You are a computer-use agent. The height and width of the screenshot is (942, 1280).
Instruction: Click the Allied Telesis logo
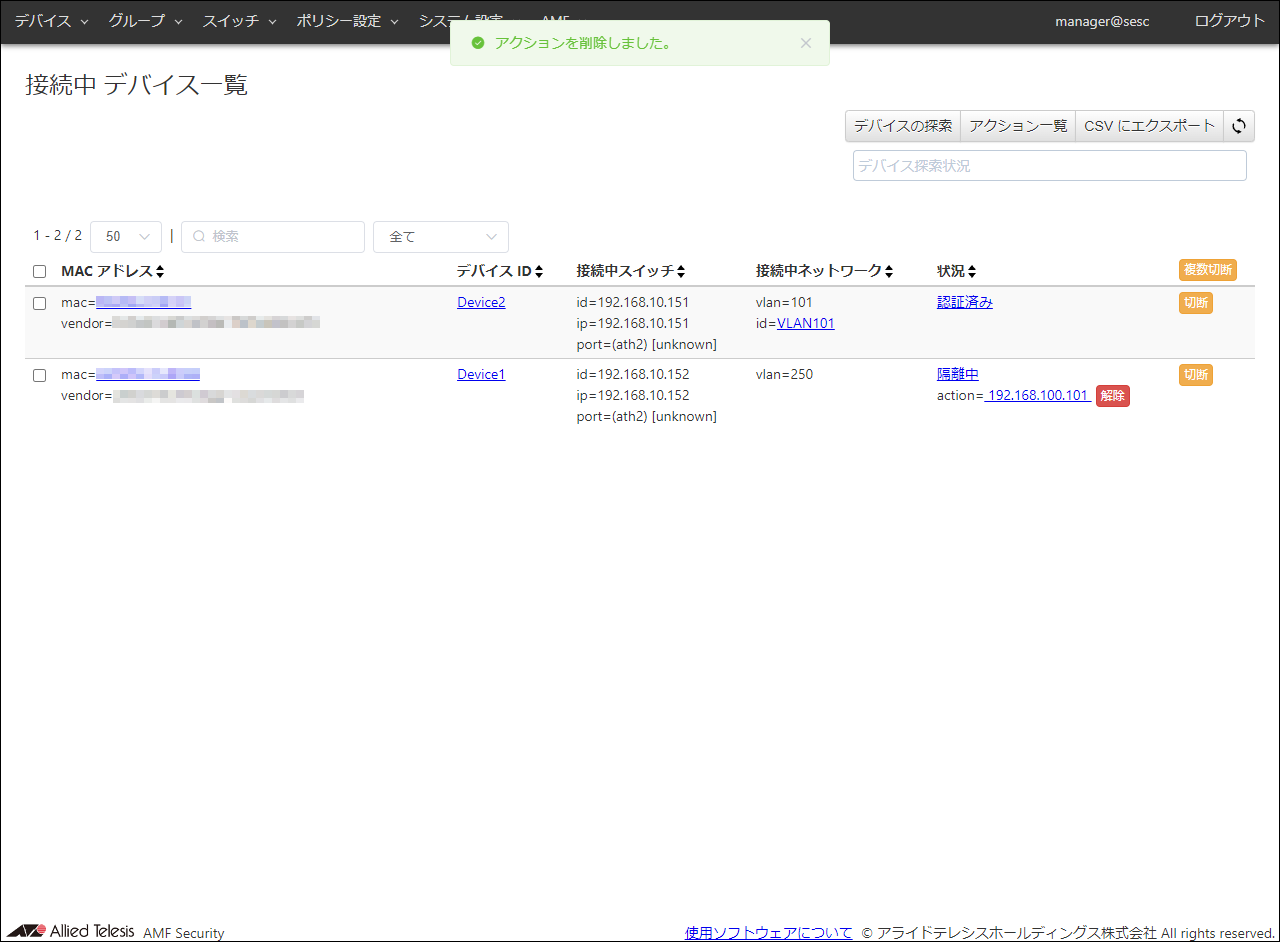(70, 931)
